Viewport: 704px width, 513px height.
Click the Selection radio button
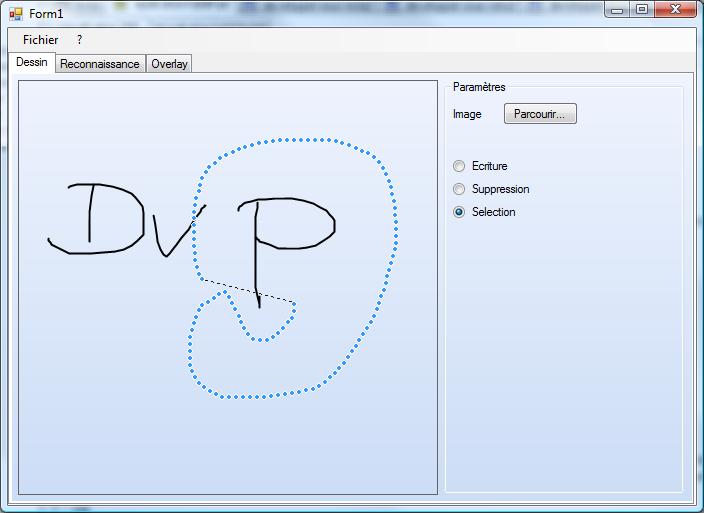click(x=459, y=212)
